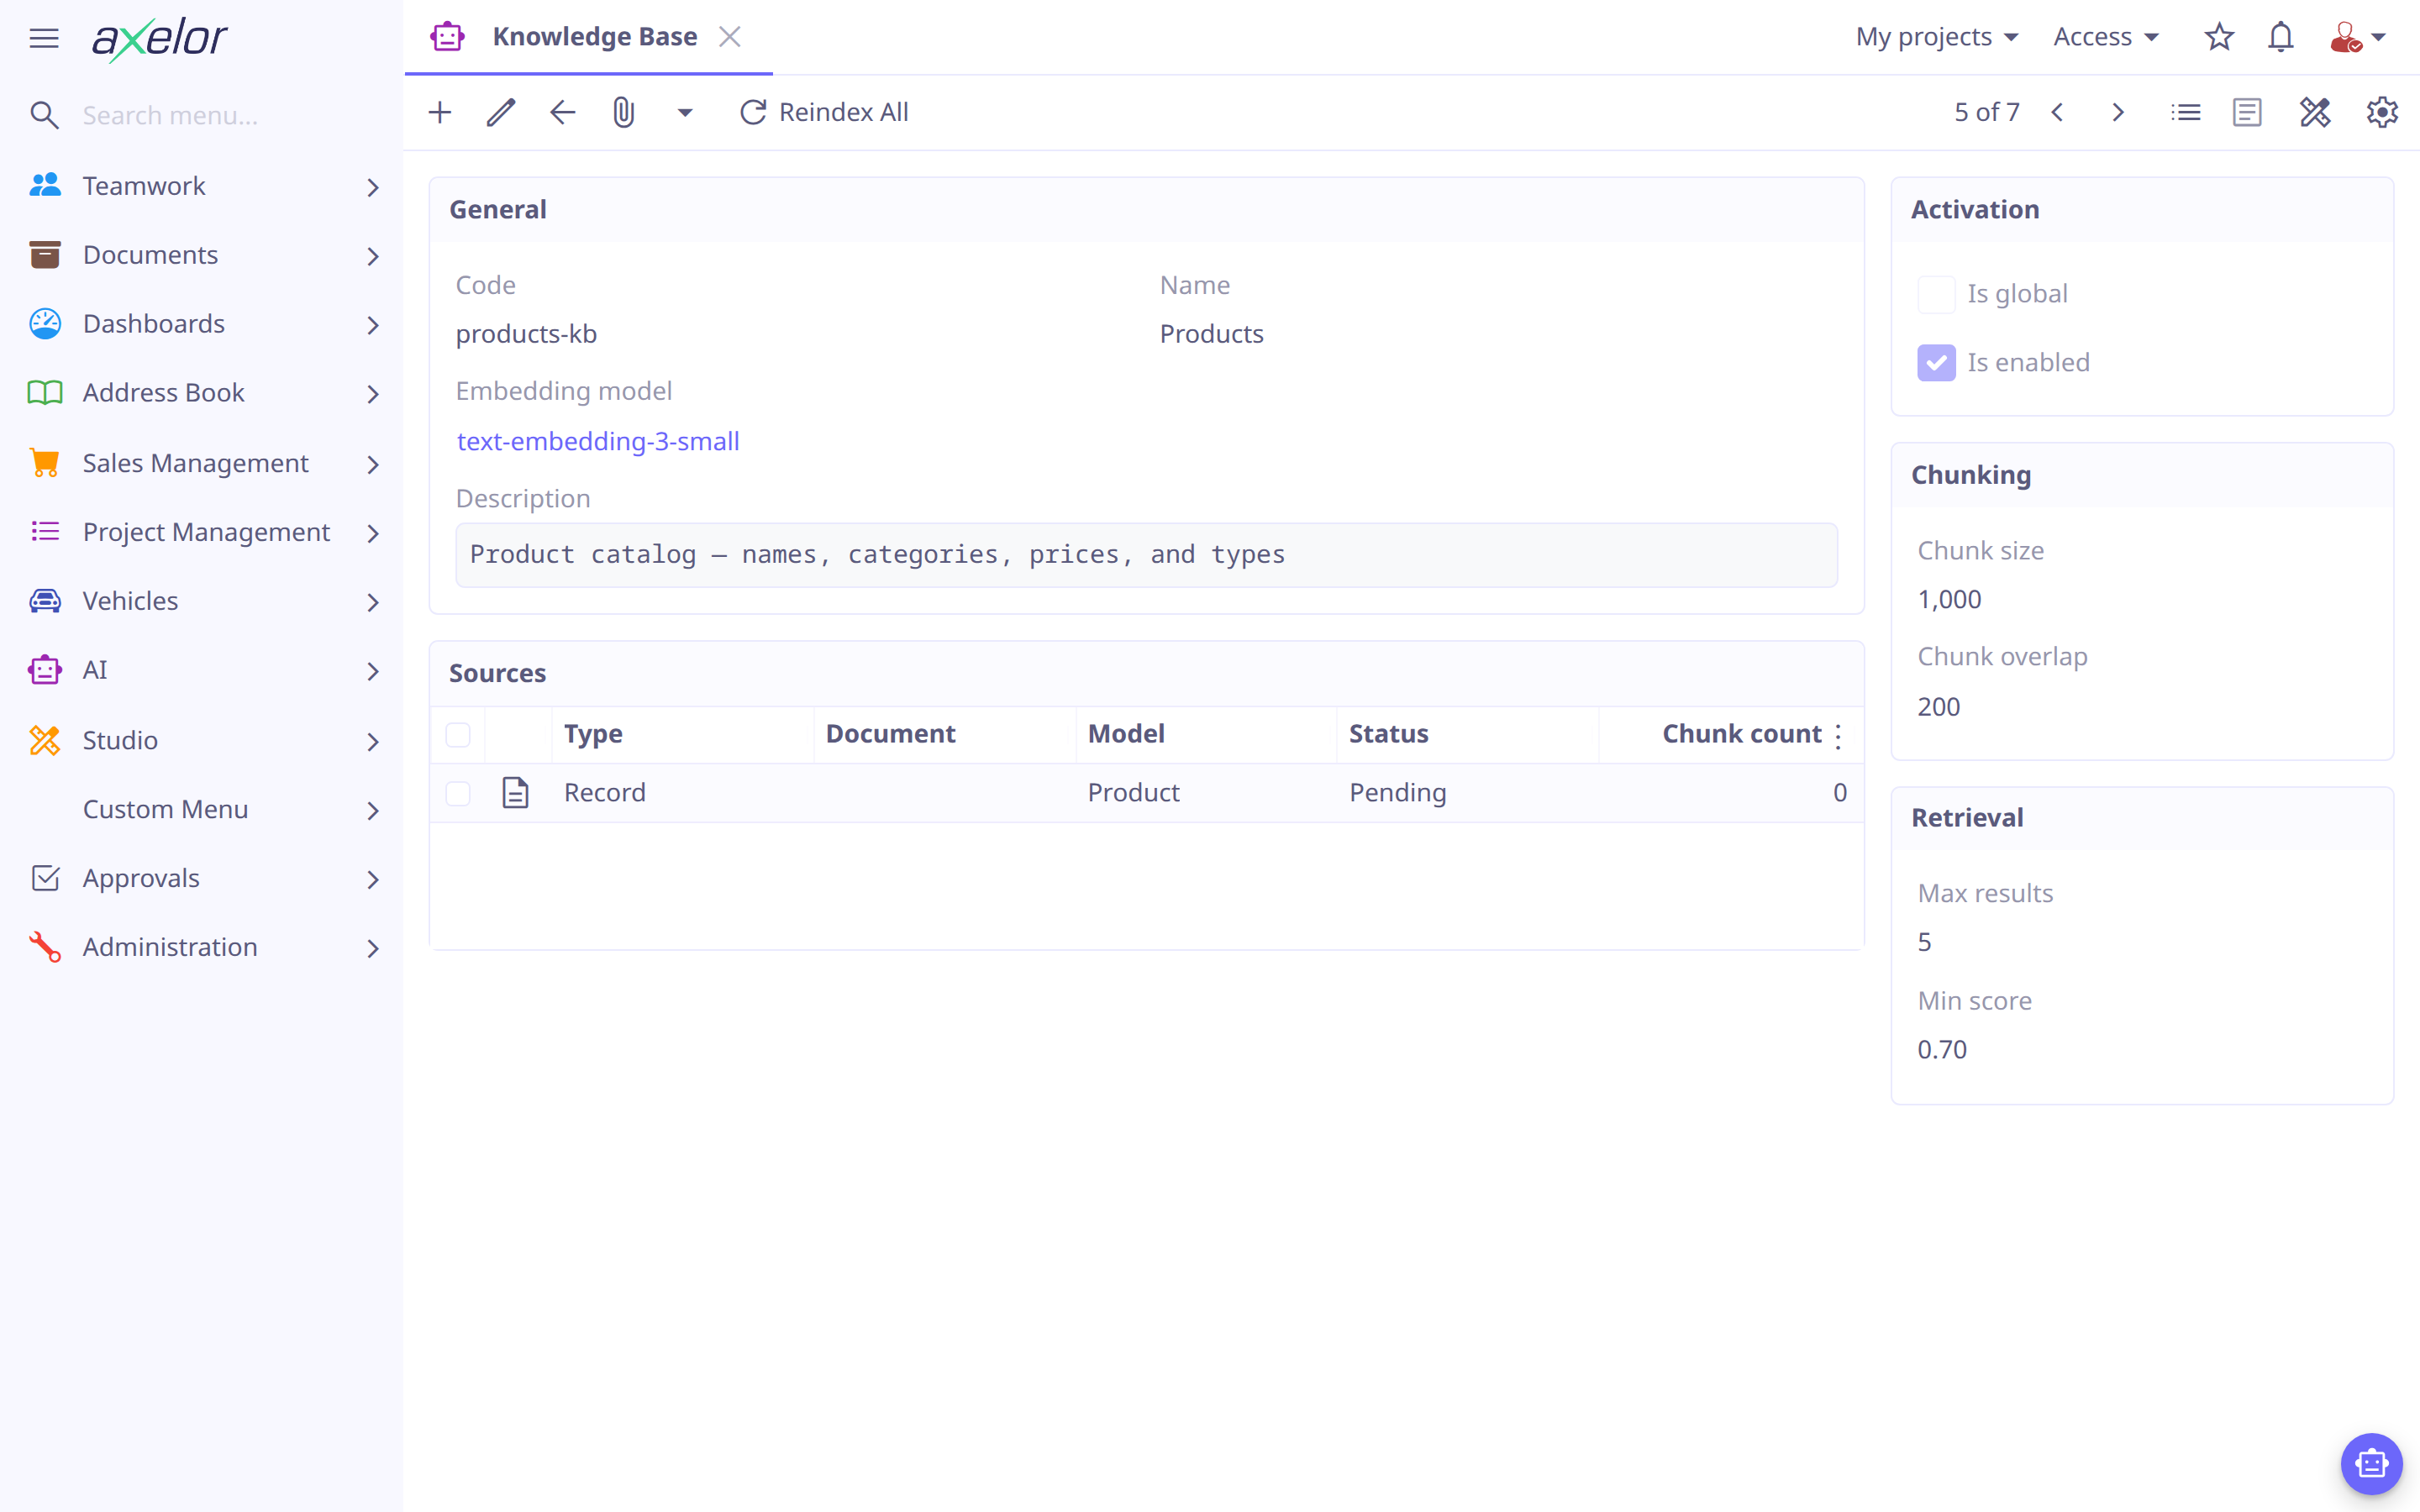2420x1512 pixels.
Task: Click the edit pencil icon
Action: 501,112
